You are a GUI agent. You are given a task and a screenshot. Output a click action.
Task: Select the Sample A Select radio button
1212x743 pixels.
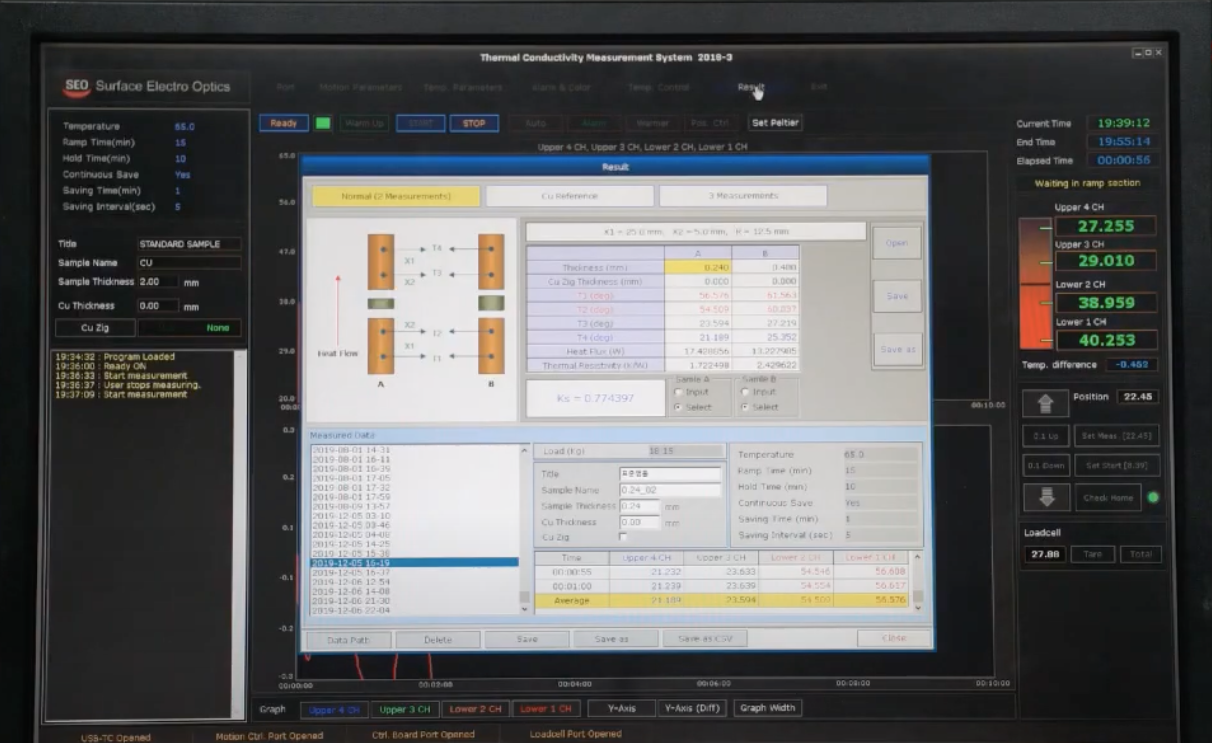(x=678, y=407)
